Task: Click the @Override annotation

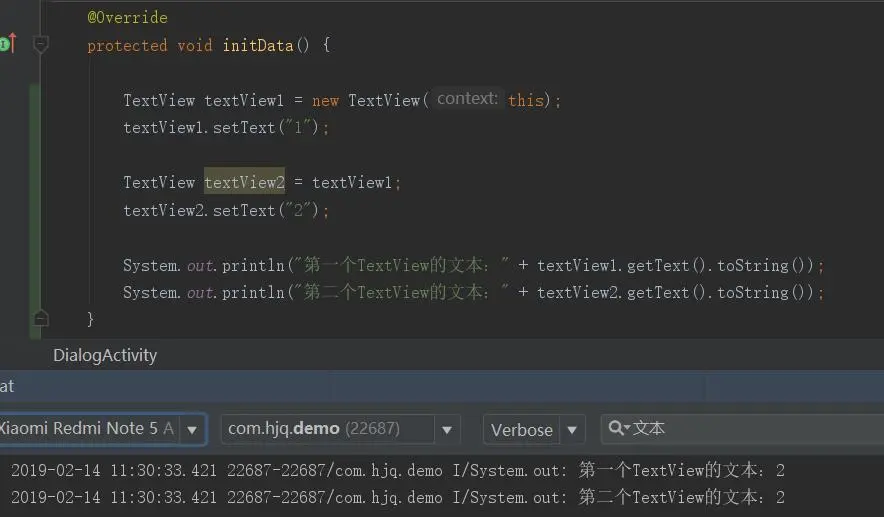Action: [127, 17]
